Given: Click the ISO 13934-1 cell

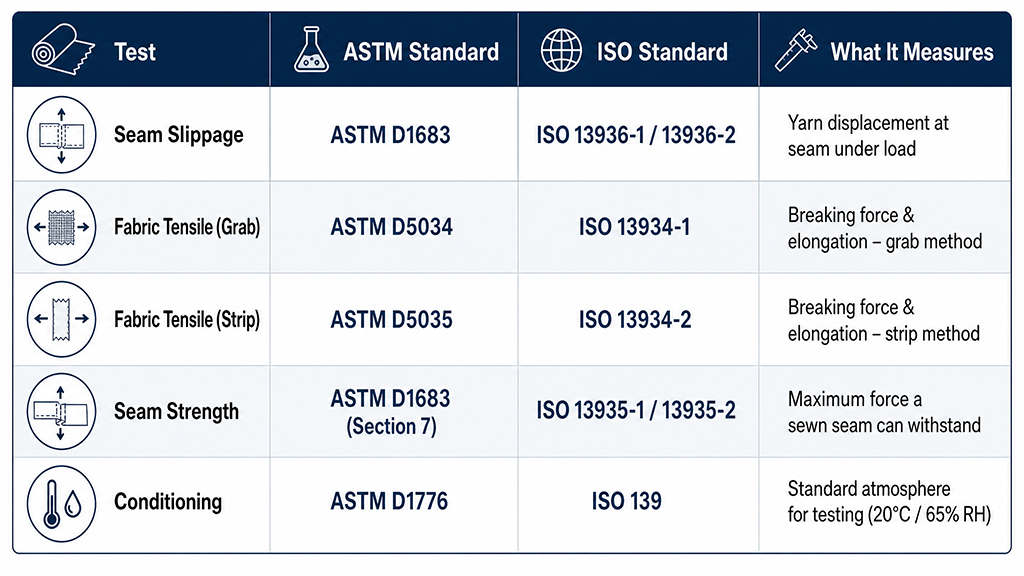Looking at the screenshot, I should pyautogui.click(x=639, y=227).
